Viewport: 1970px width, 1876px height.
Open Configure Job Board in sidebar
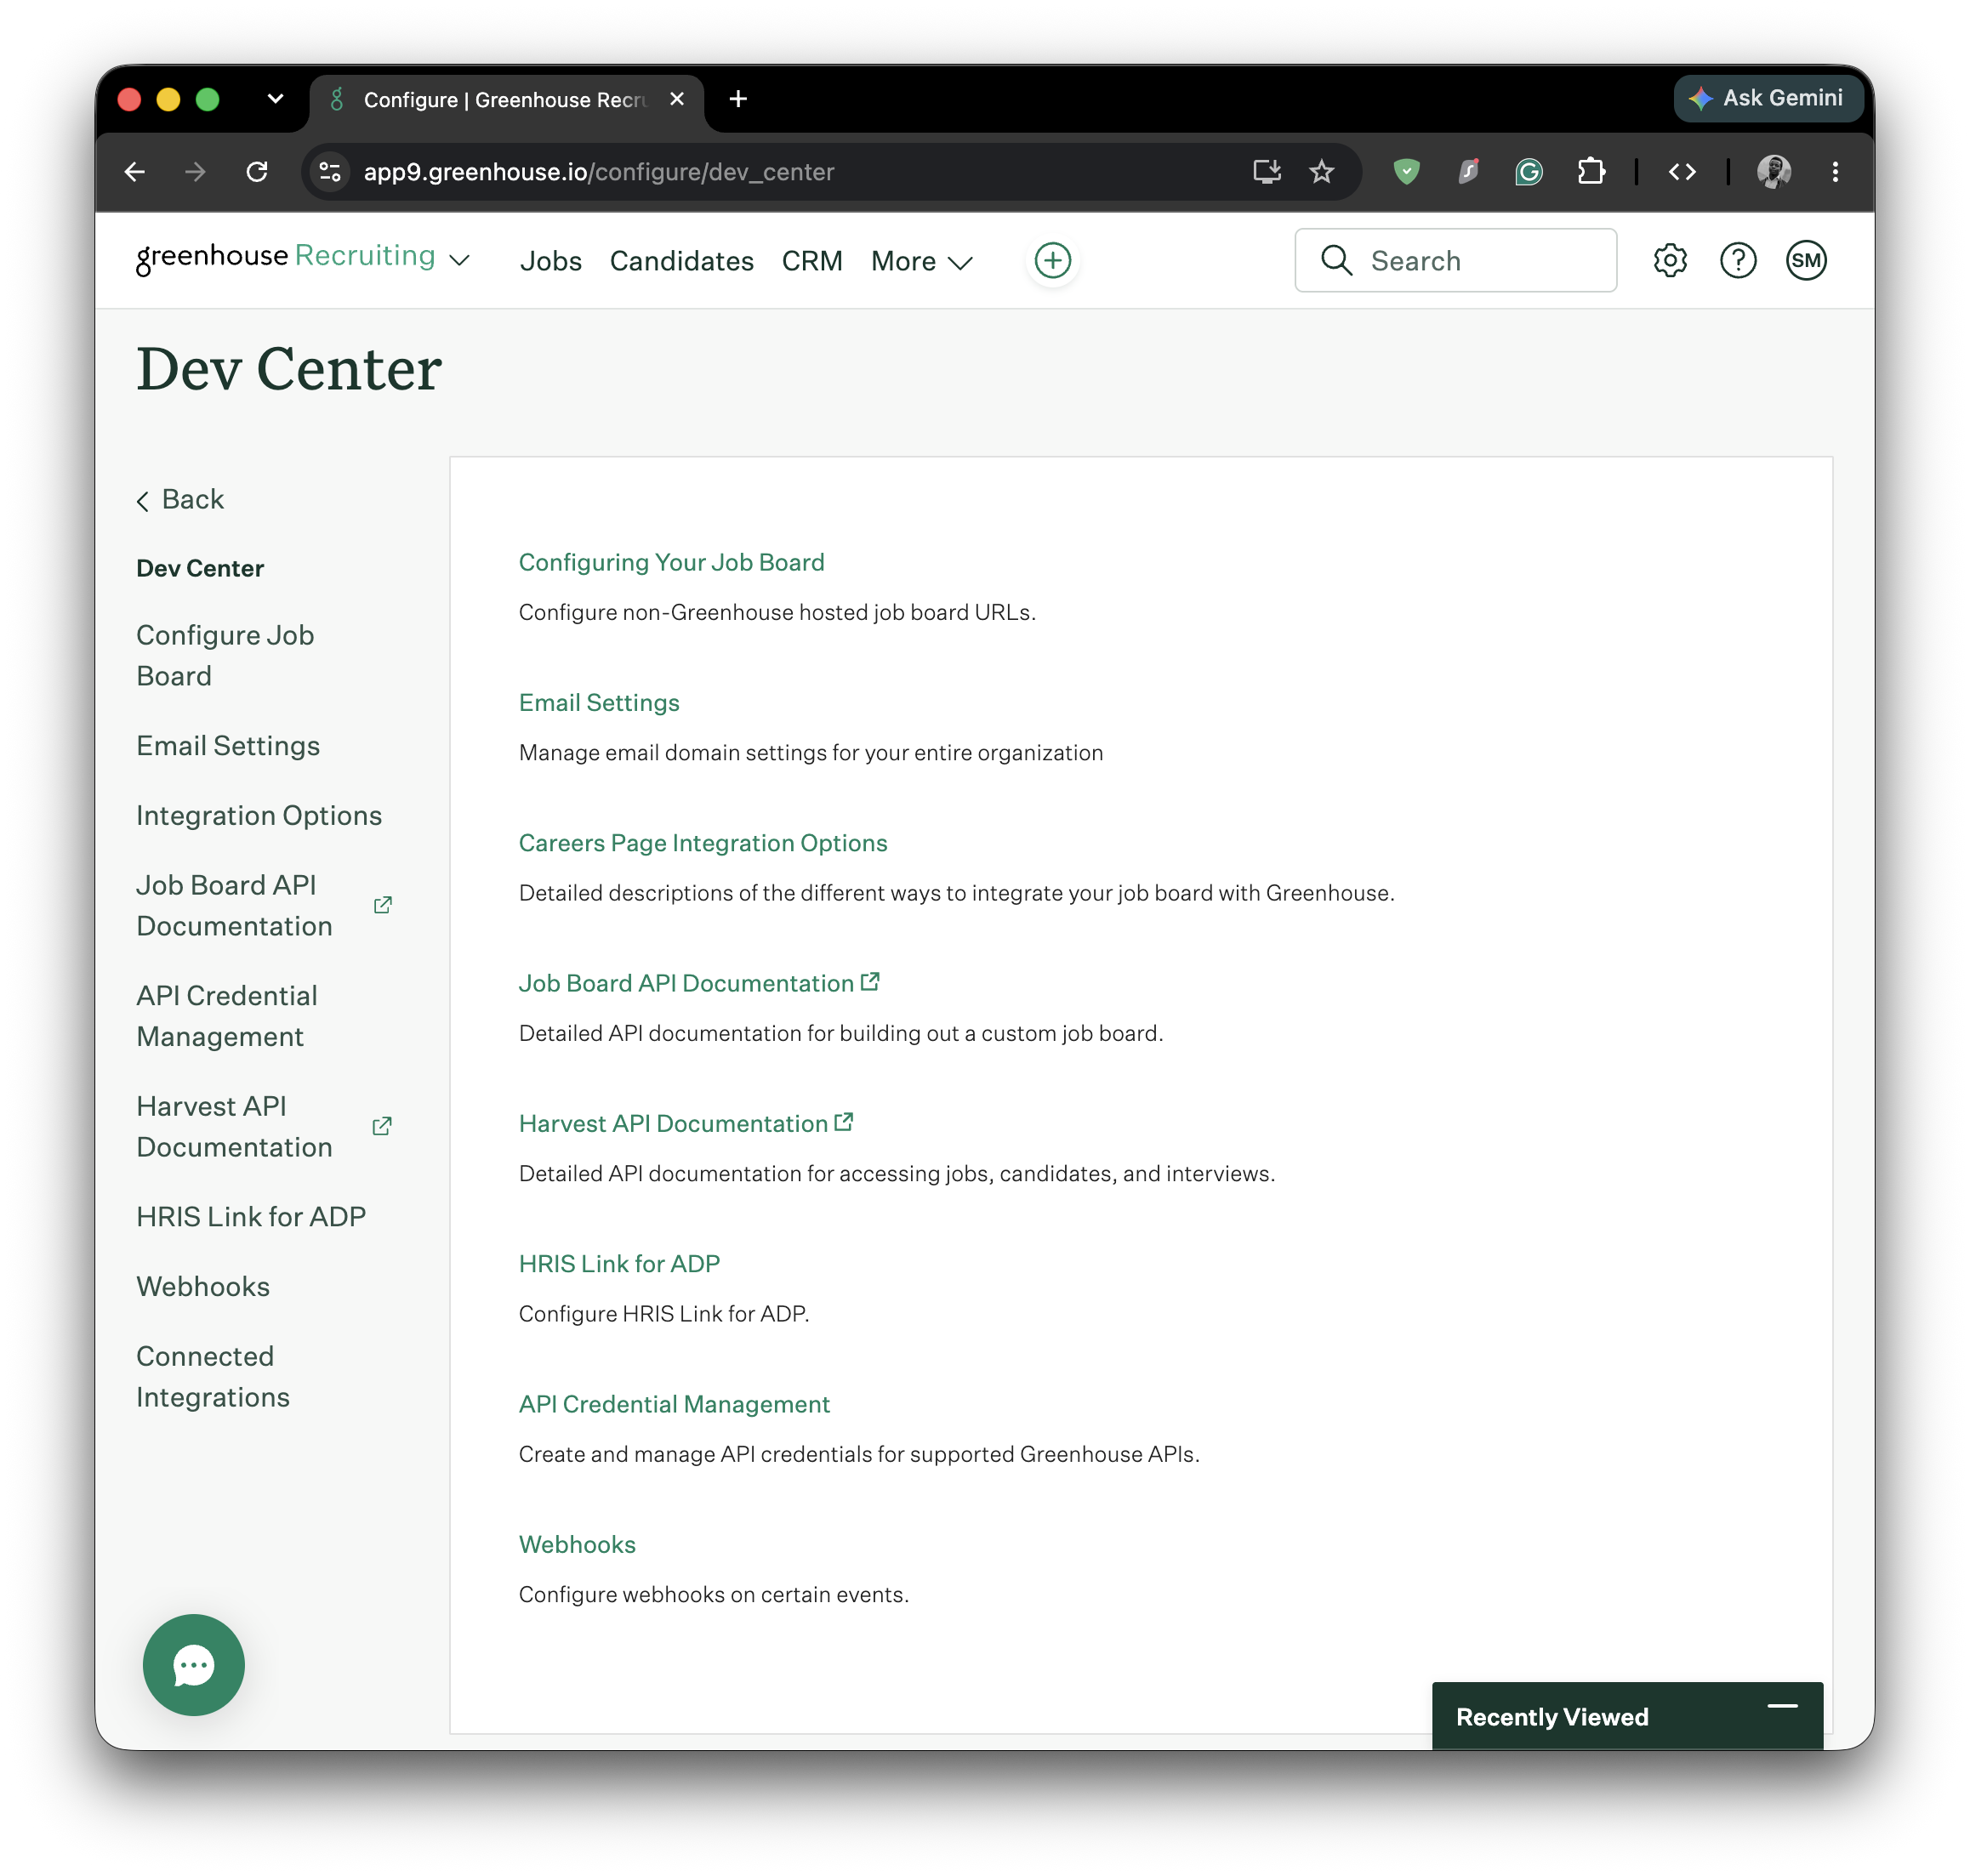(225, 655)
